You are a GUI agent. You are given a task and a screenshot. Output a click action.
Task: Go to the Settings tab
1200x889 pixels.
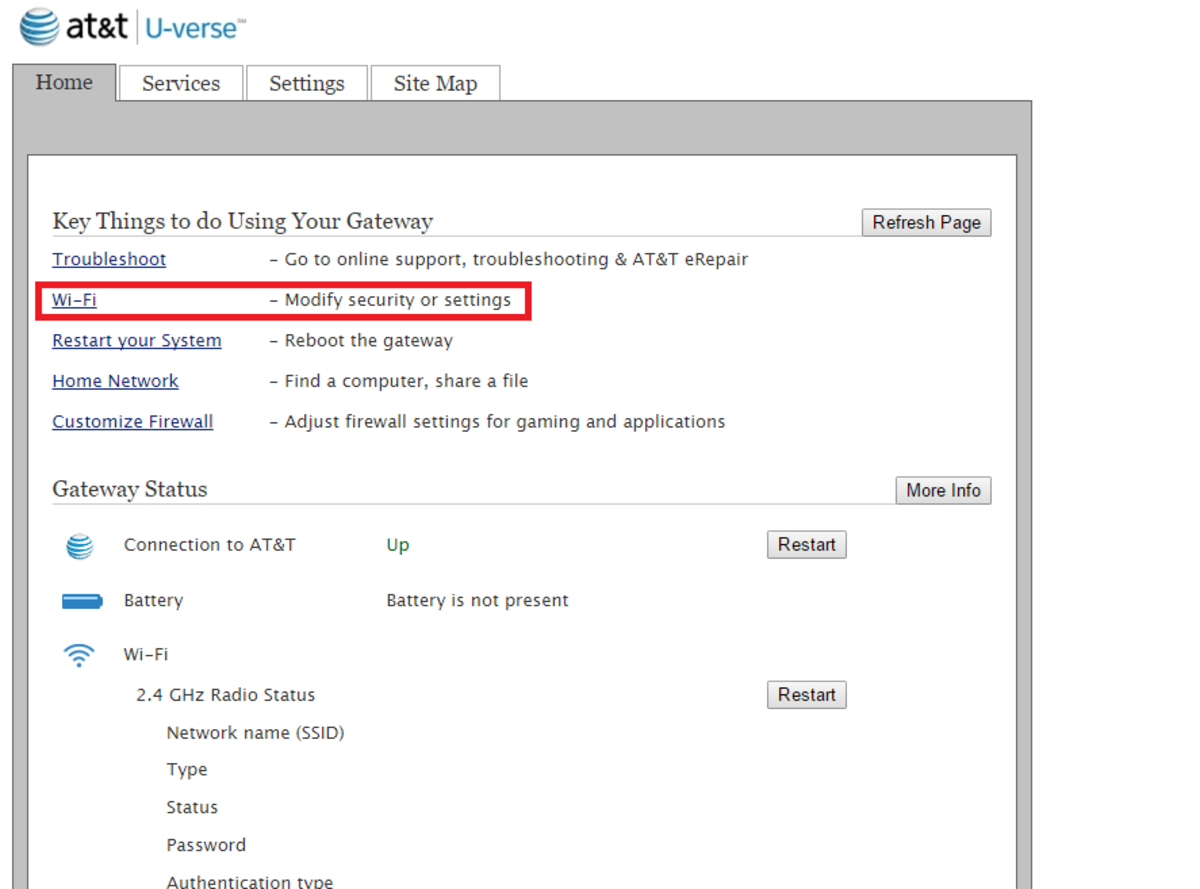tap(306, 84)
